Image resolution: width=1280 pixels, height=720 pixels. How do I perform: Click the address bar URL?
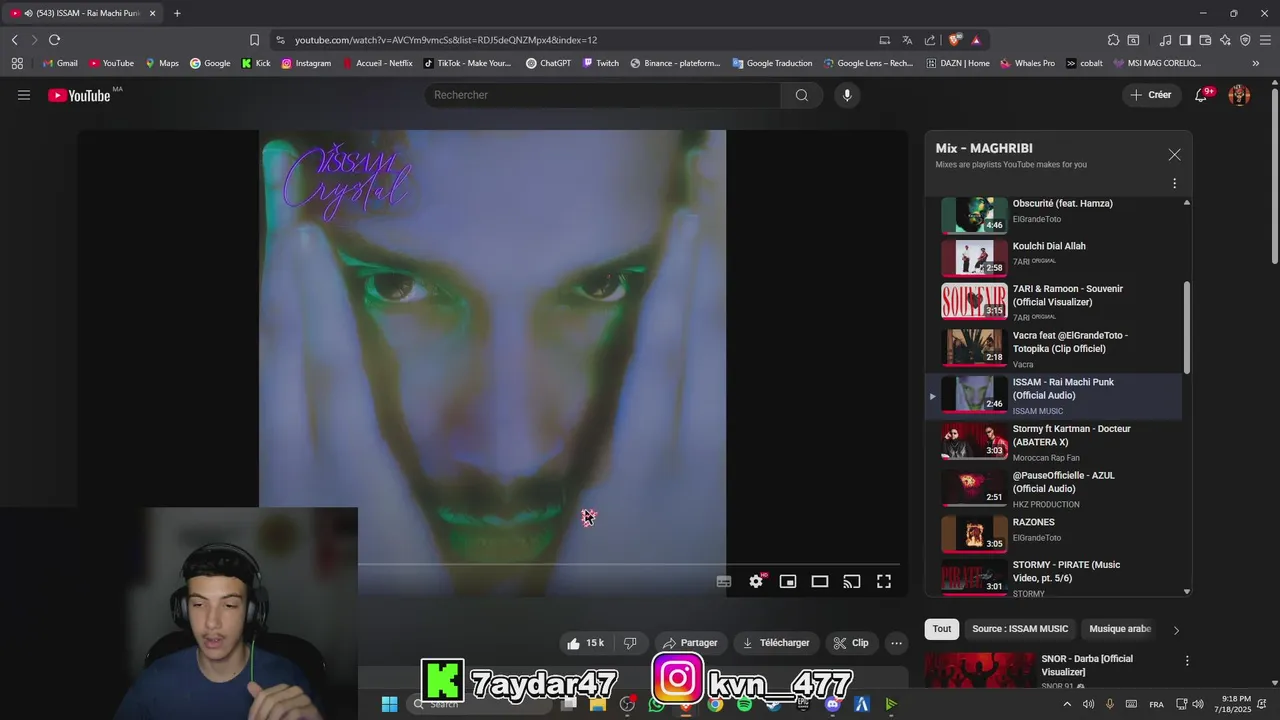[446, 40]
